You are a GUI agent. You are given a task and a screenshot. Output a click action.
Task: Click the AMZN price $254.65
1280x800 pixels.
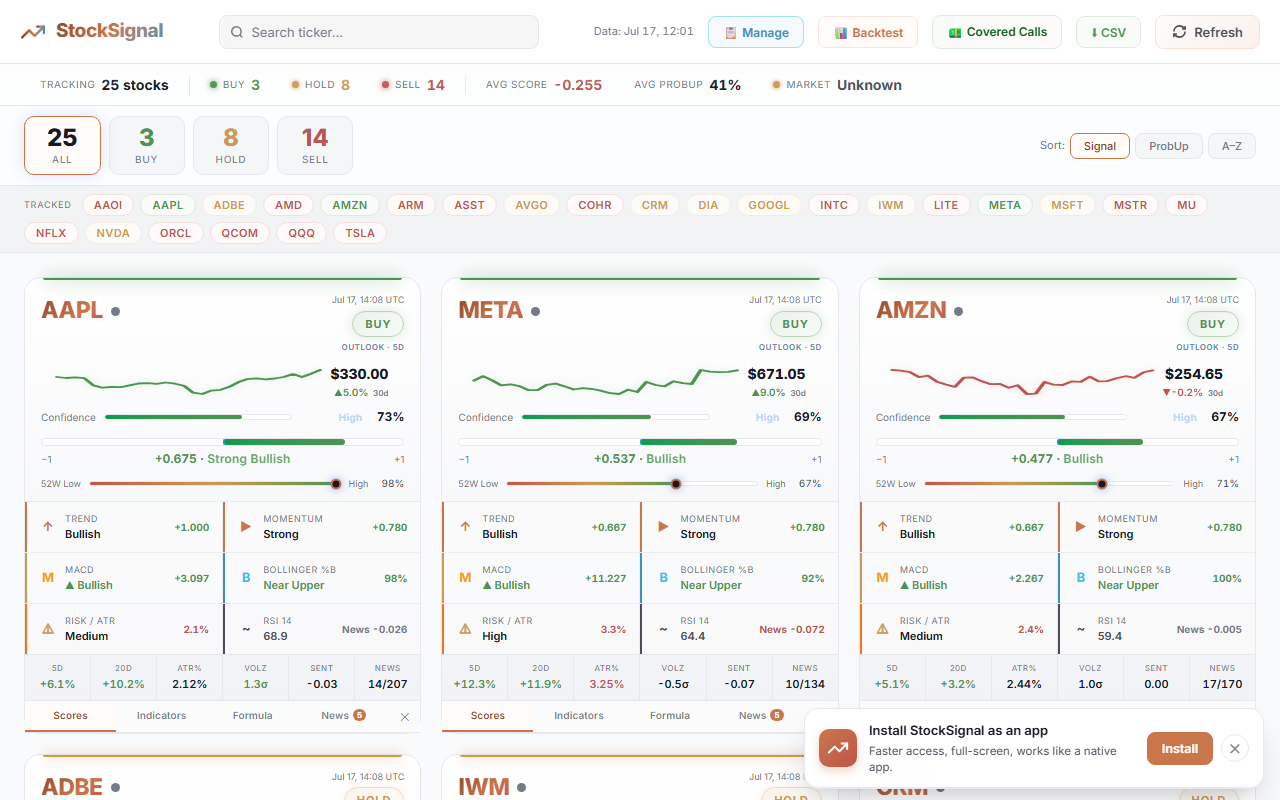1194,374
